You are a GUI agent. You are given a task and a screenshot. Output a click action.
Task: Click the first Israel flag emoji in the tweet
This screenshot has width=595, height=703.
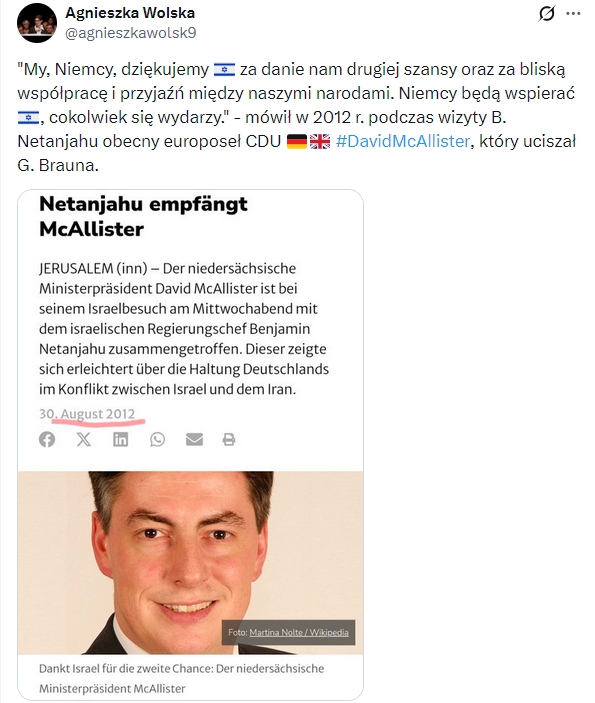coord(224,69)
